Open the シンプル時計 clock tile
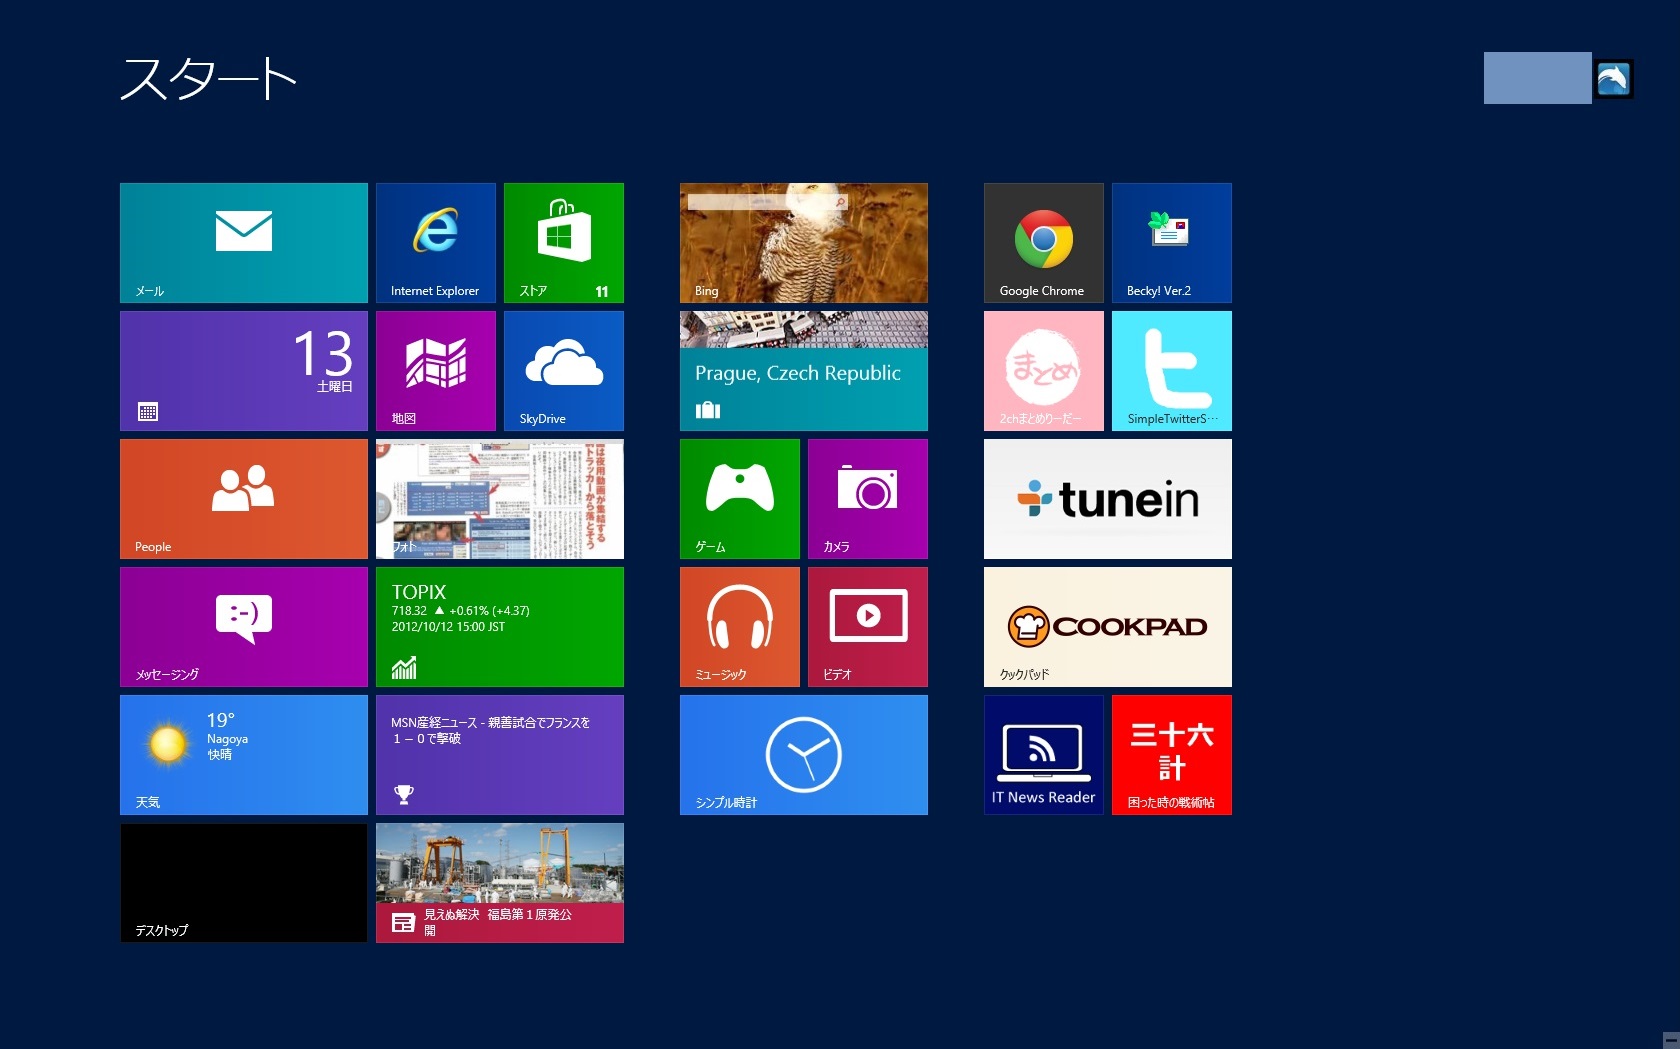The width and height of the screenshot is (1680, 1049). tap(804, 755)
